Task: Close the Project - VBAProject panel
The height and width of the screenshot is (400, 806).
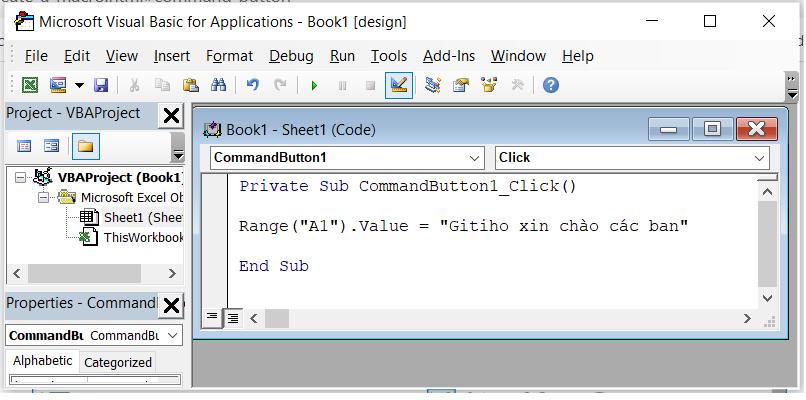Action: [171, 116]
